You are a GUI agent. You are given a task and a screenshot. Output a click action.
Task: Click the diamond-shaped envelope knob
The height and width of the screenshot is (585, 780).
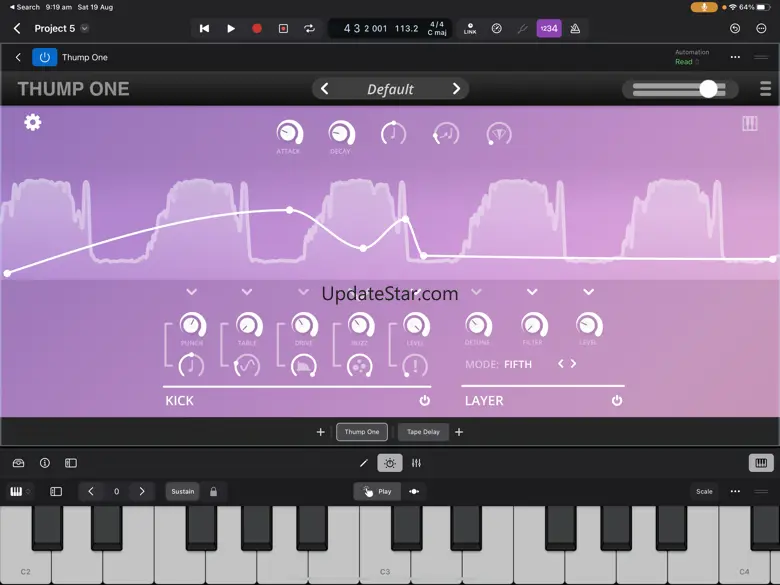pos(499,133)
